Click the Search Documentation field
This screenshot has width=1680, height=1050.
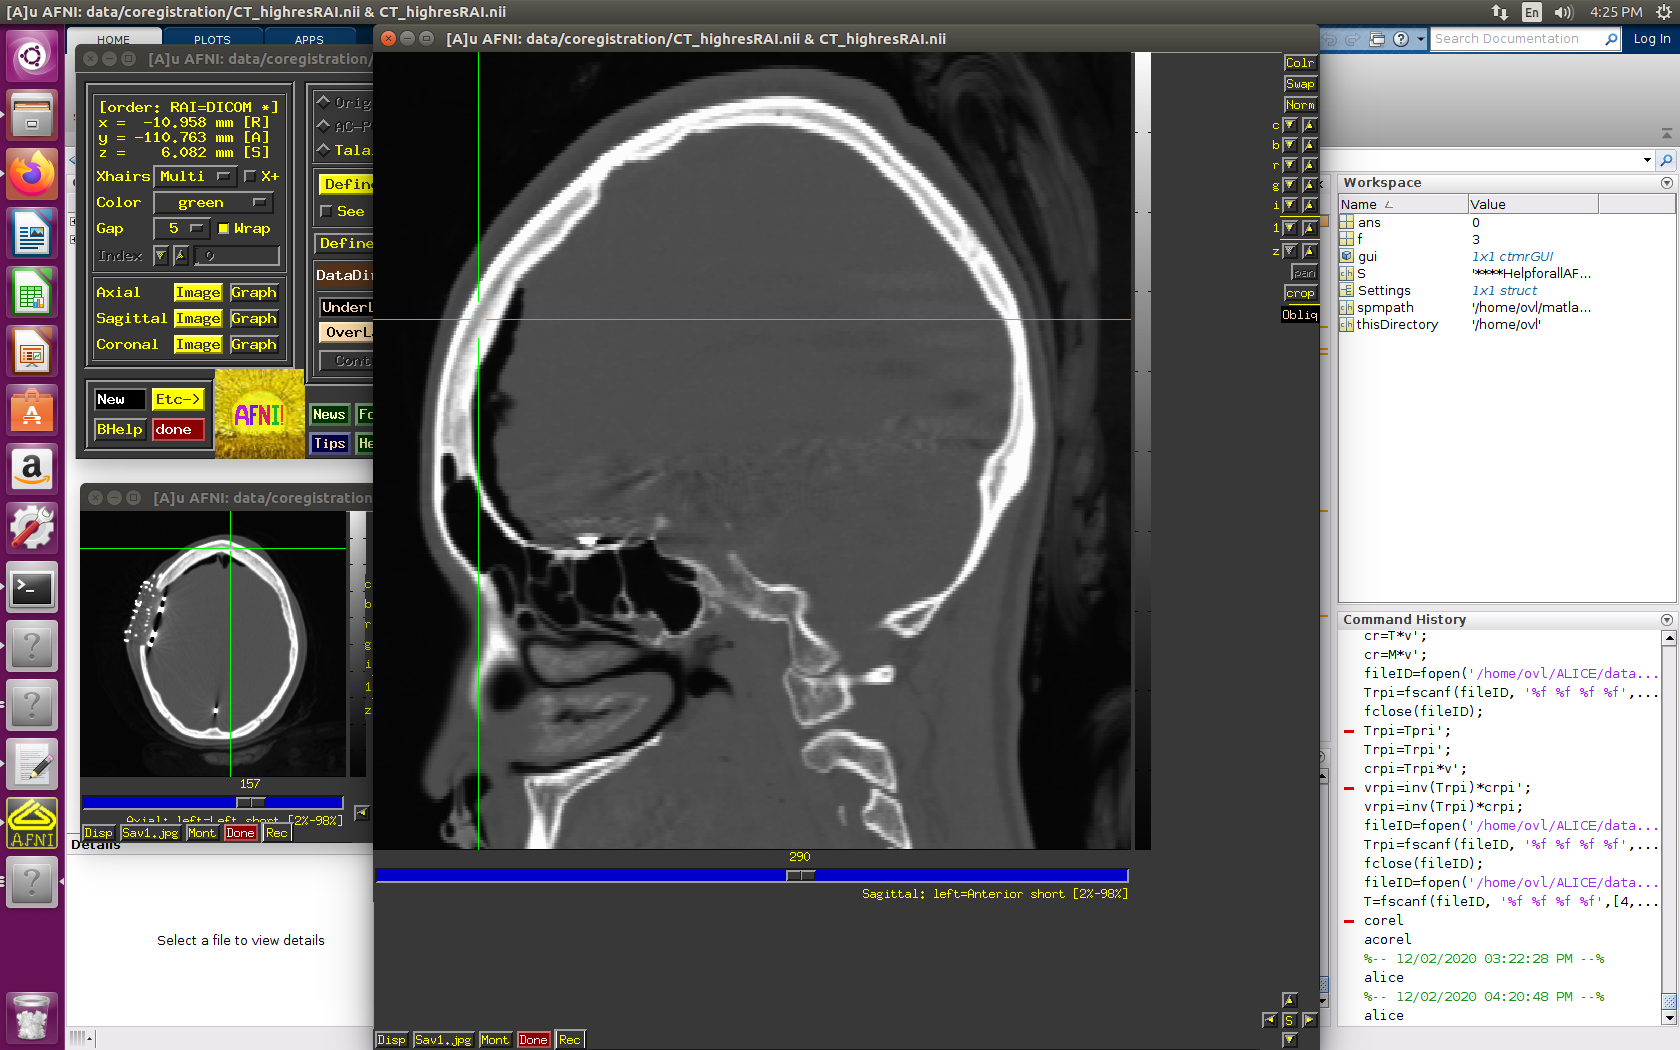pyautogui.click(x=1525, y=39)
